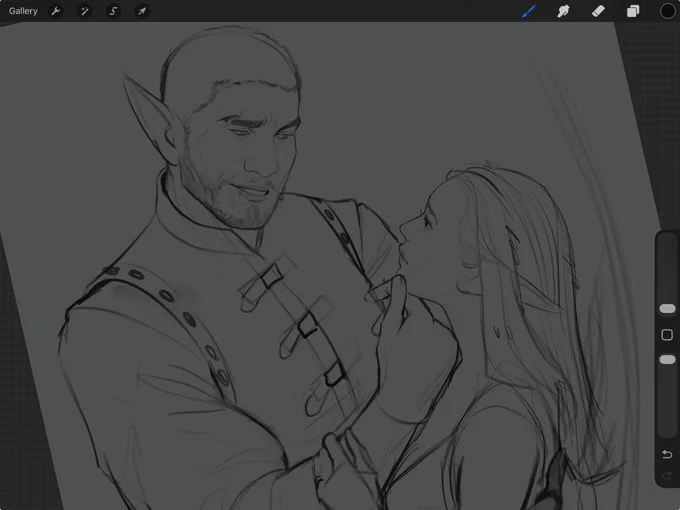The height and width of the screenshot is (510, 680).
Task: Select the Brush tool
Action: pos(529,11)
